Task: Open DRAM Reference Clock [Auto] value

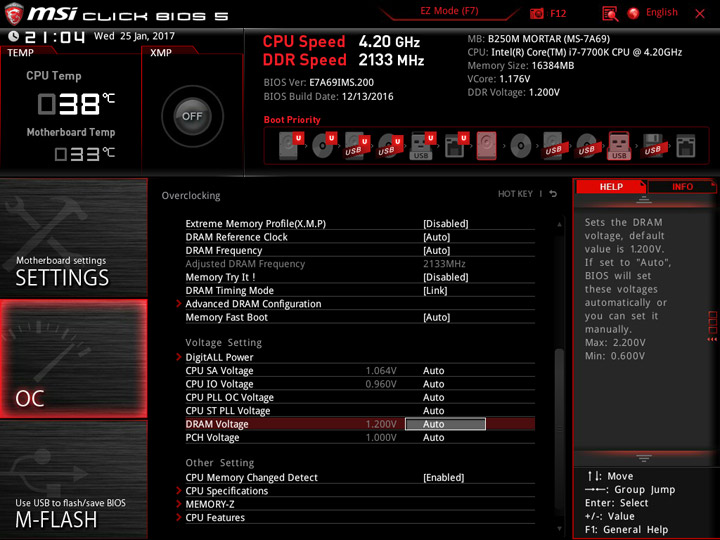Action: pyautogui.click(x=436, y=237)
